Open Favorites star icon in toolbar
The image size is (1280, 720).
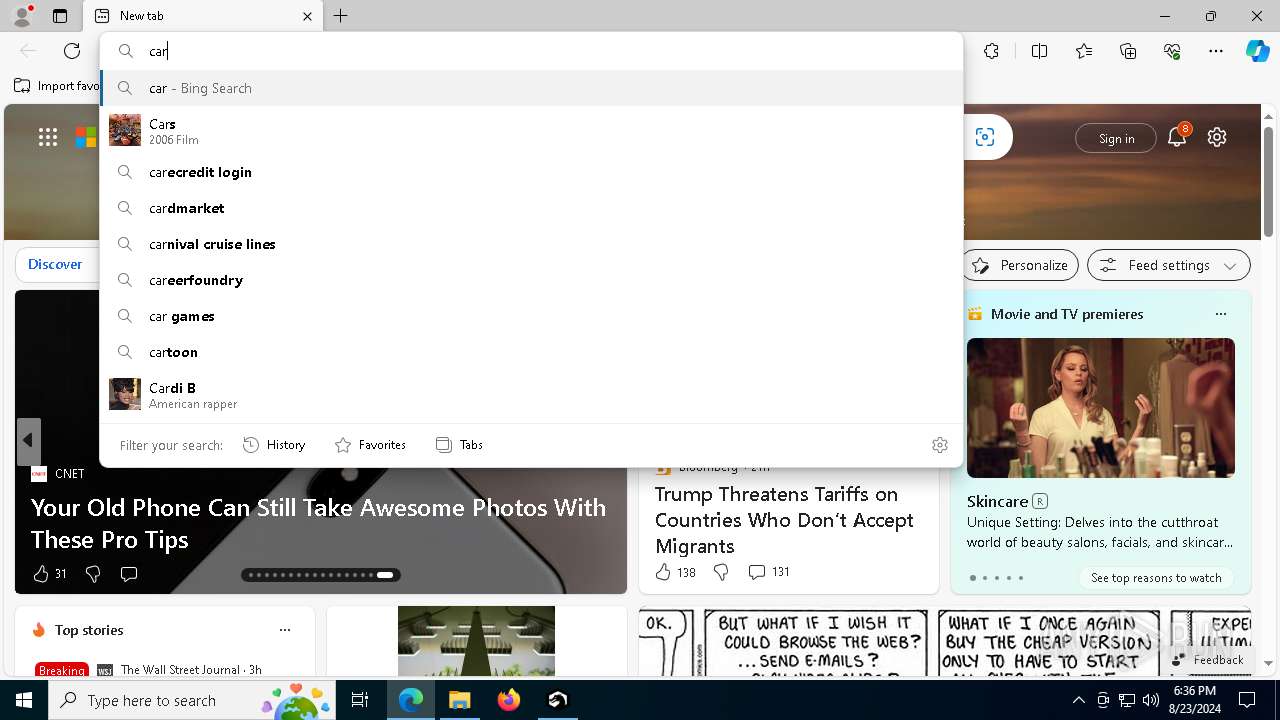pyautogui.click(x=1084, y=51)
